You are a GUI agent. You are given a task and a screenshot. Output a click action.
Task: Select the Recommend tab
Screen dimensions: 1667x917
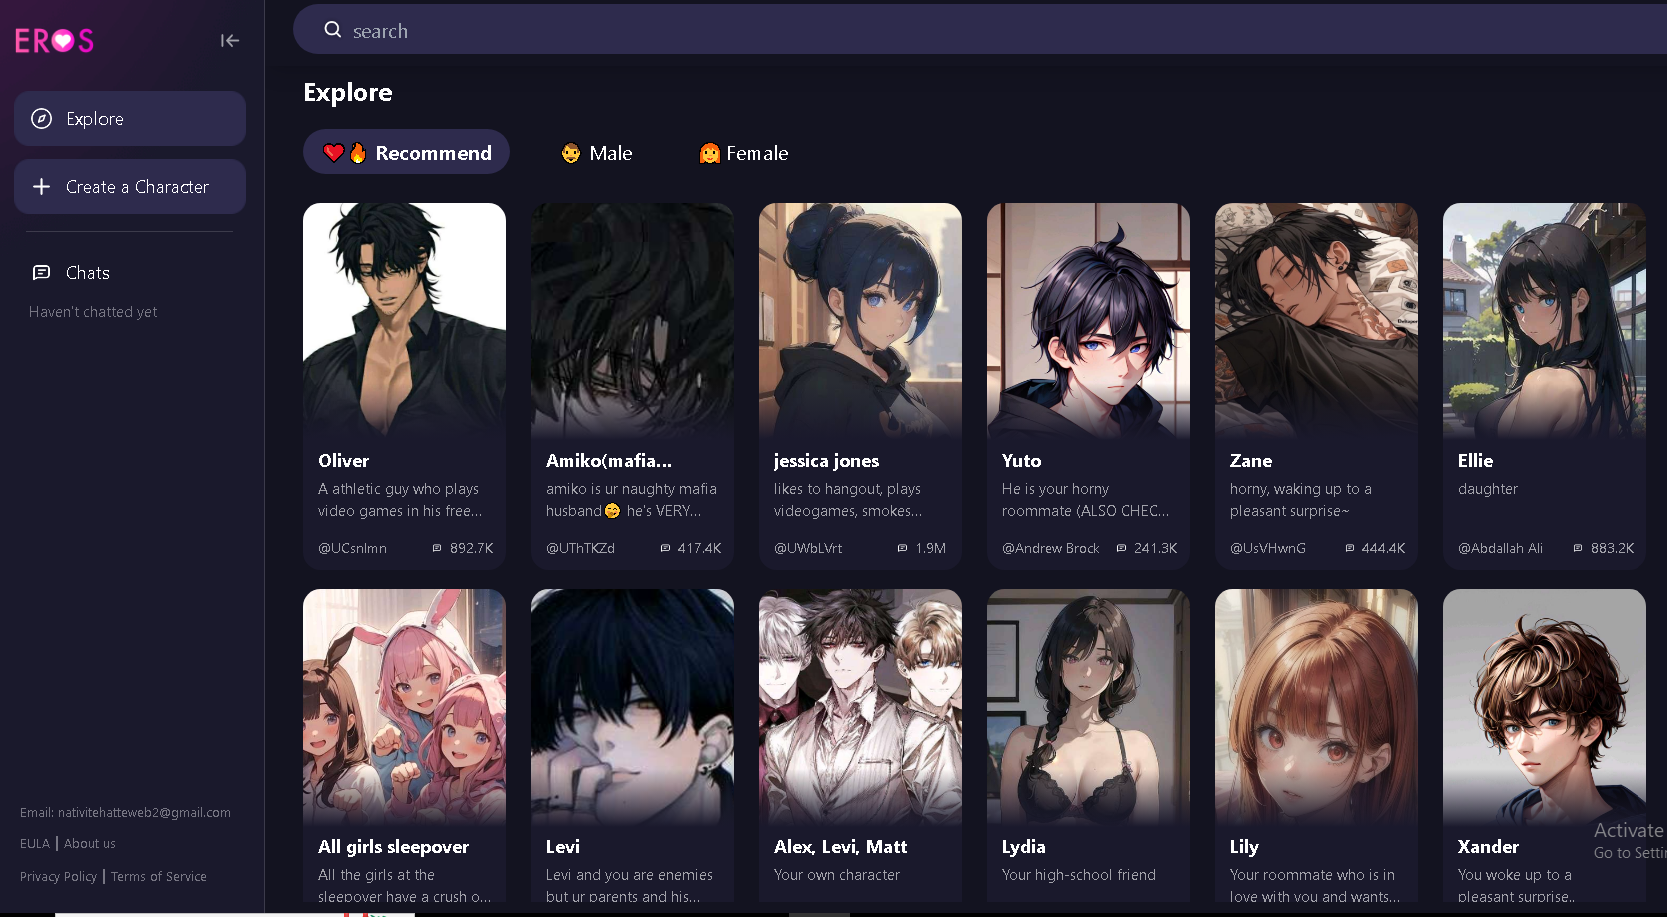(x=406, y=152)
